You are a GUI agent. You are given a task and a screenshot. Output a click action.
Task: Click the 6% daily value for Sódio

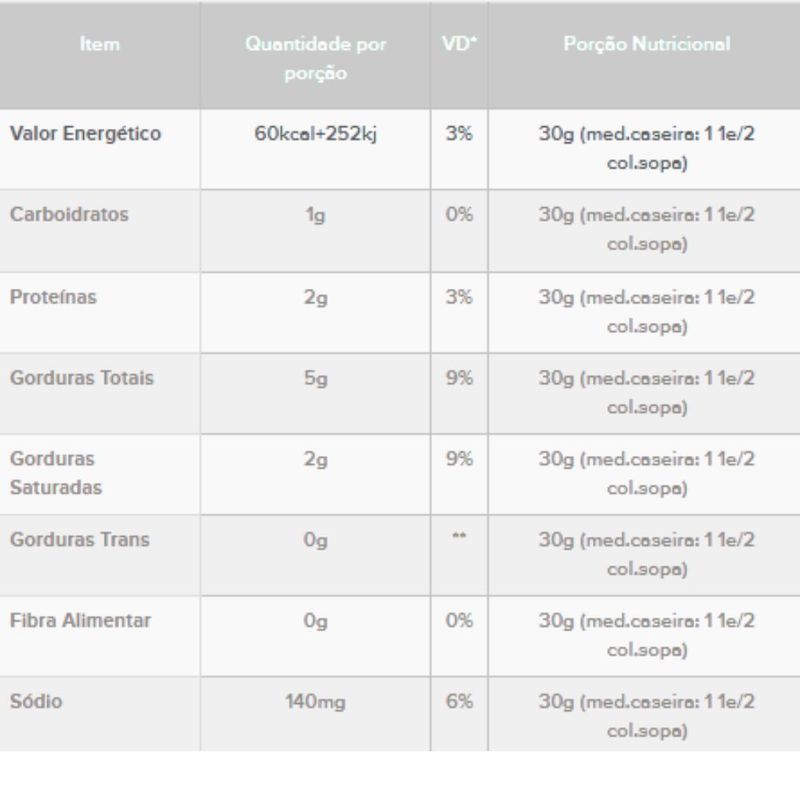(x=459, y=703)
